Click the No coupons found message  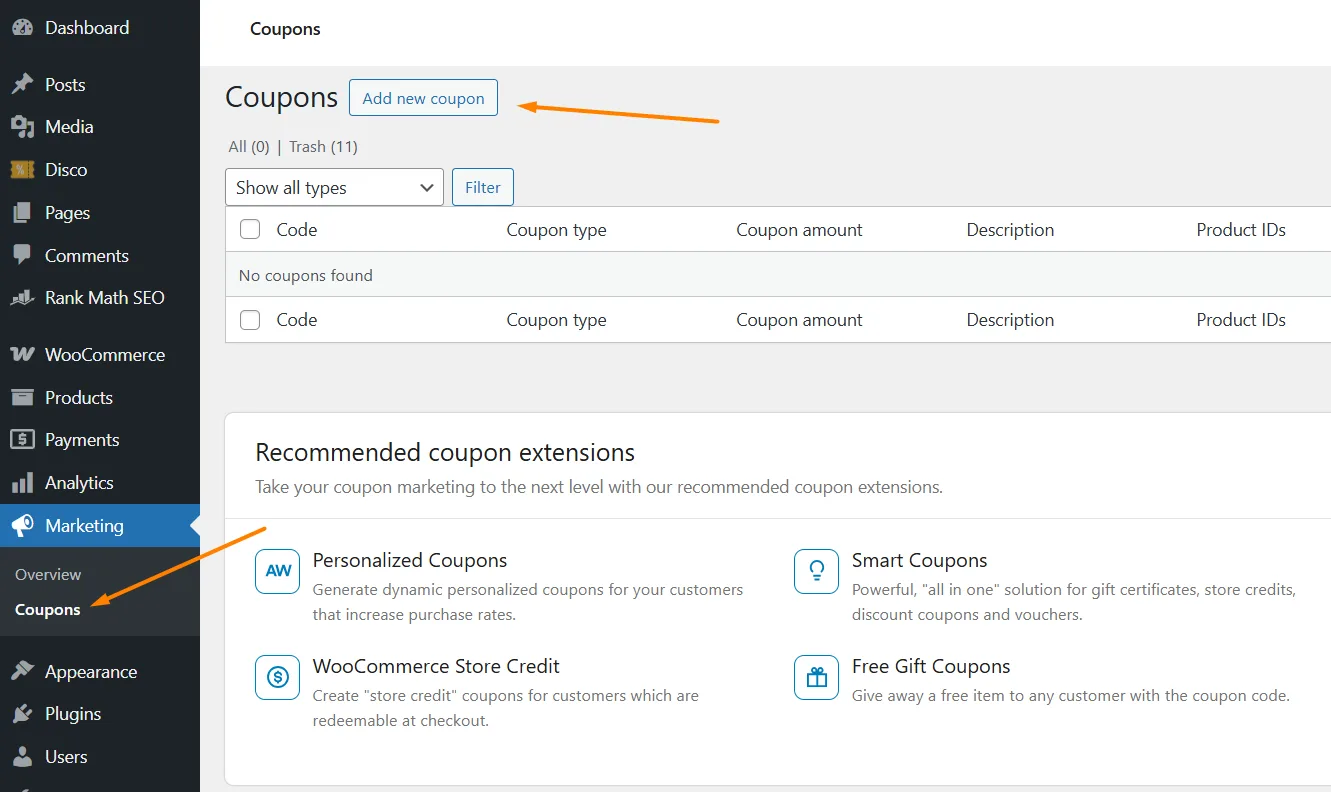(x=306, y=275)
